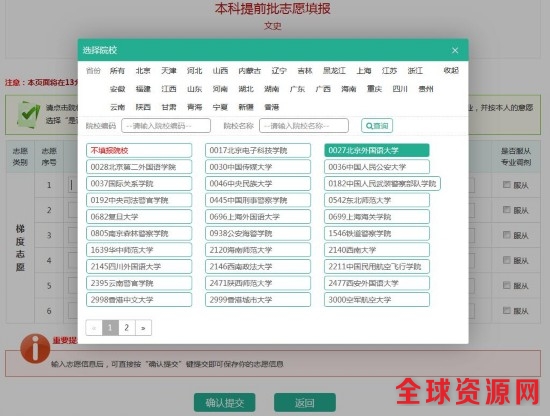
Task: Select pagination page 1
Action: [x=110, y=328]
